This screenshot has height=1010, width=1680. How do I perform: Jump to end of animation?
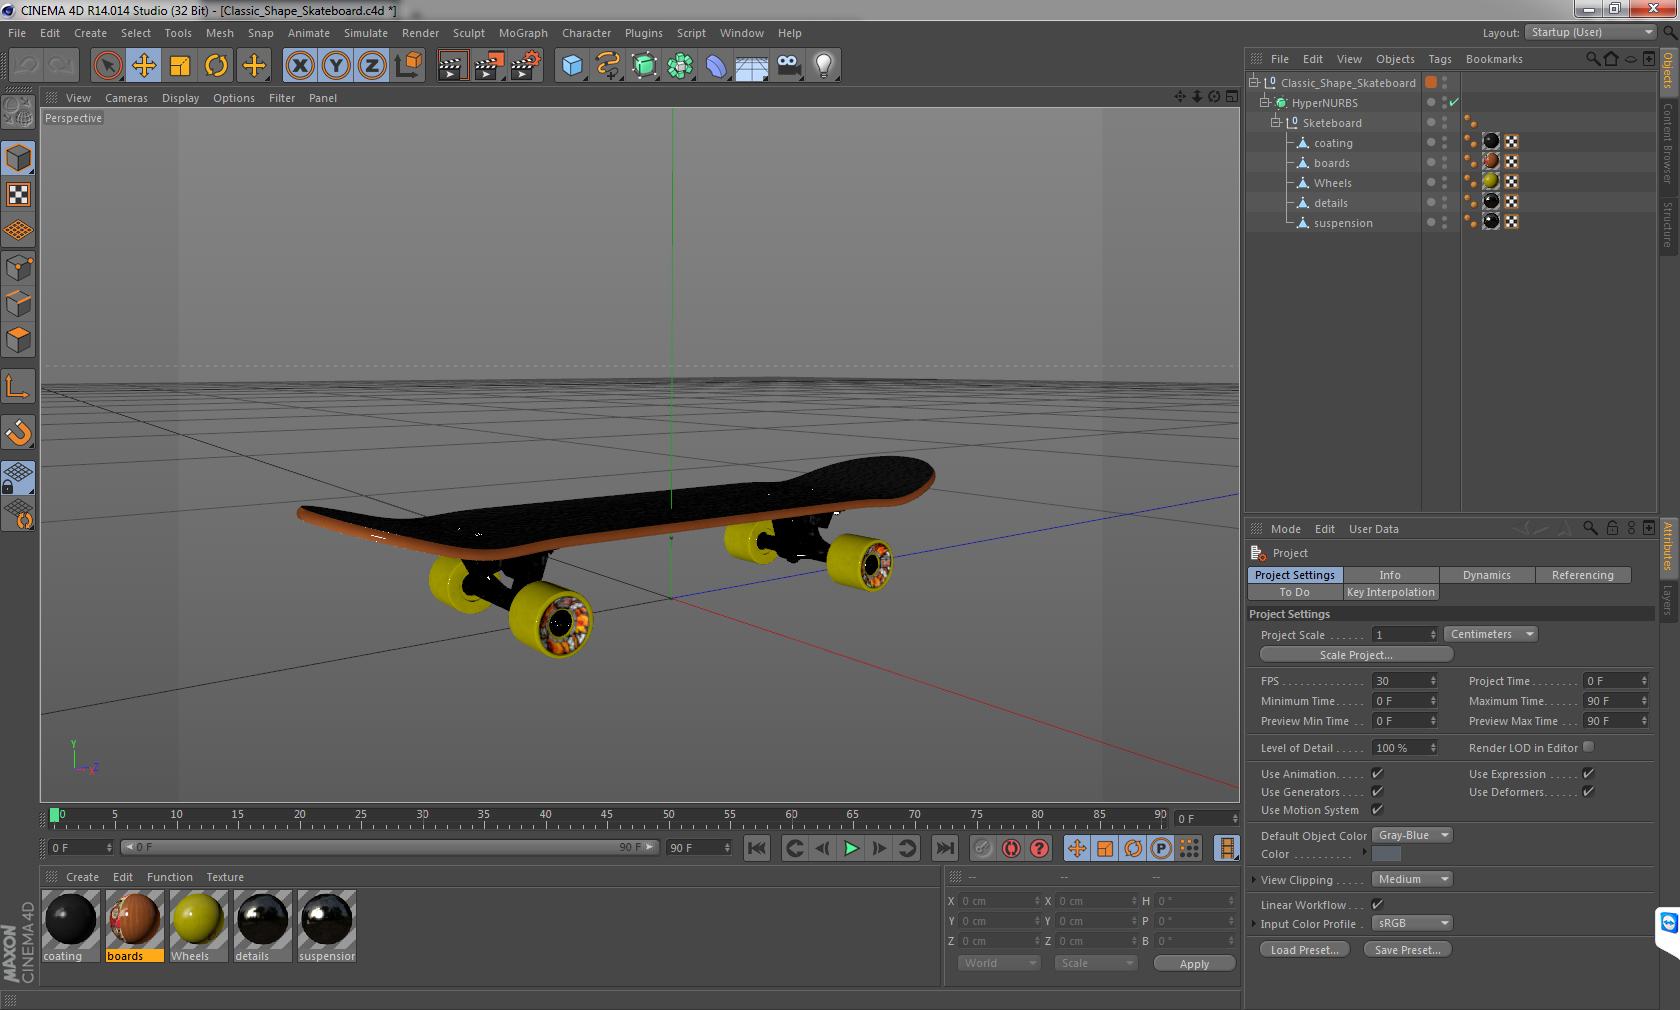(945, 848)
